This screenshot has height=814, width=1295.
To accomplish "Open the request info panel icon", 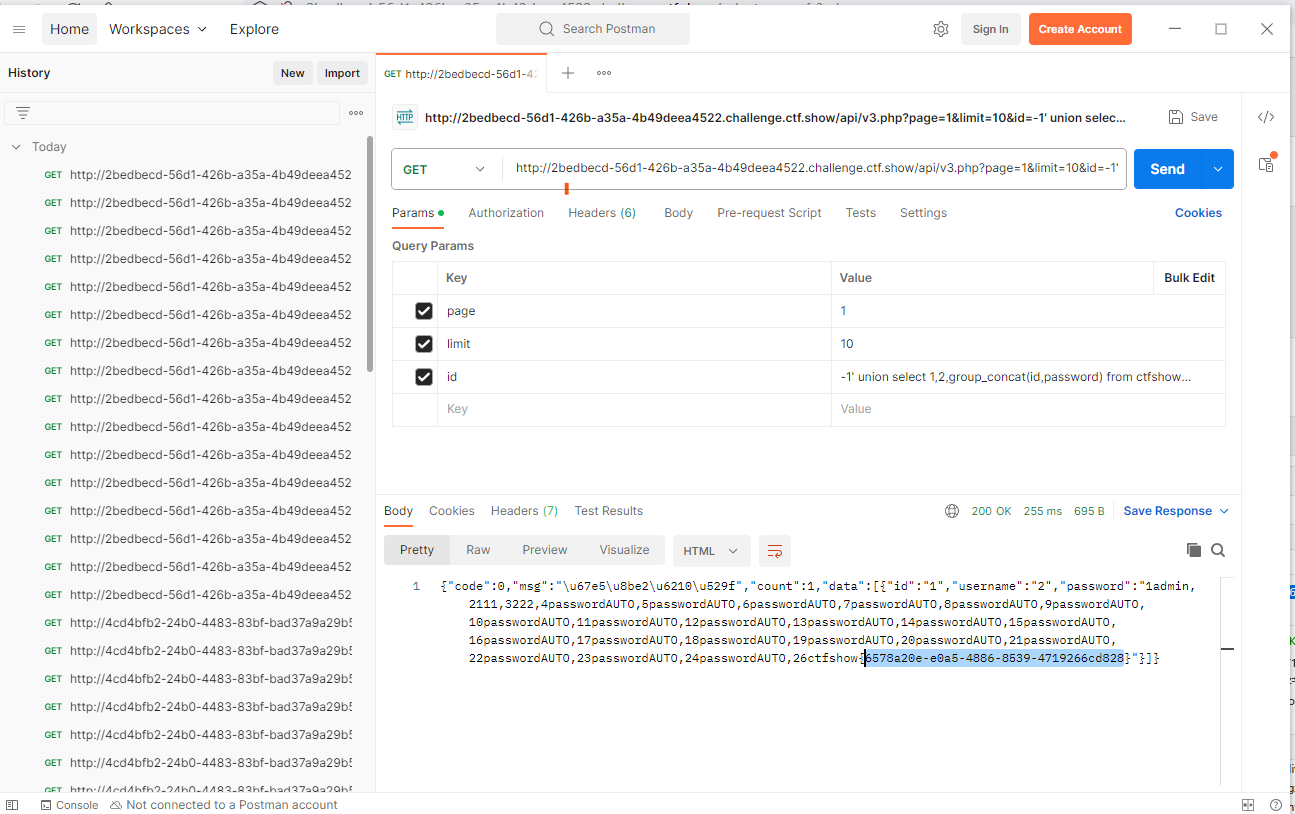I will click(1266, 163).
